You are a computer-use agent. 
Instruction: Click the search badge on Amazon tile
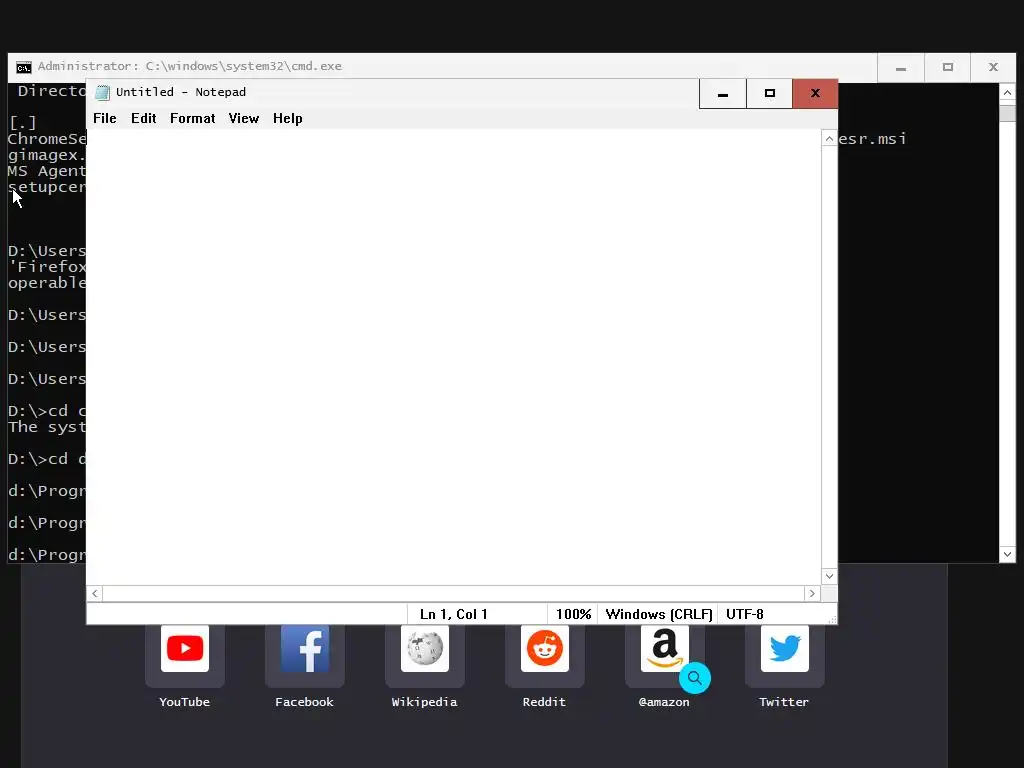[695, 678]
